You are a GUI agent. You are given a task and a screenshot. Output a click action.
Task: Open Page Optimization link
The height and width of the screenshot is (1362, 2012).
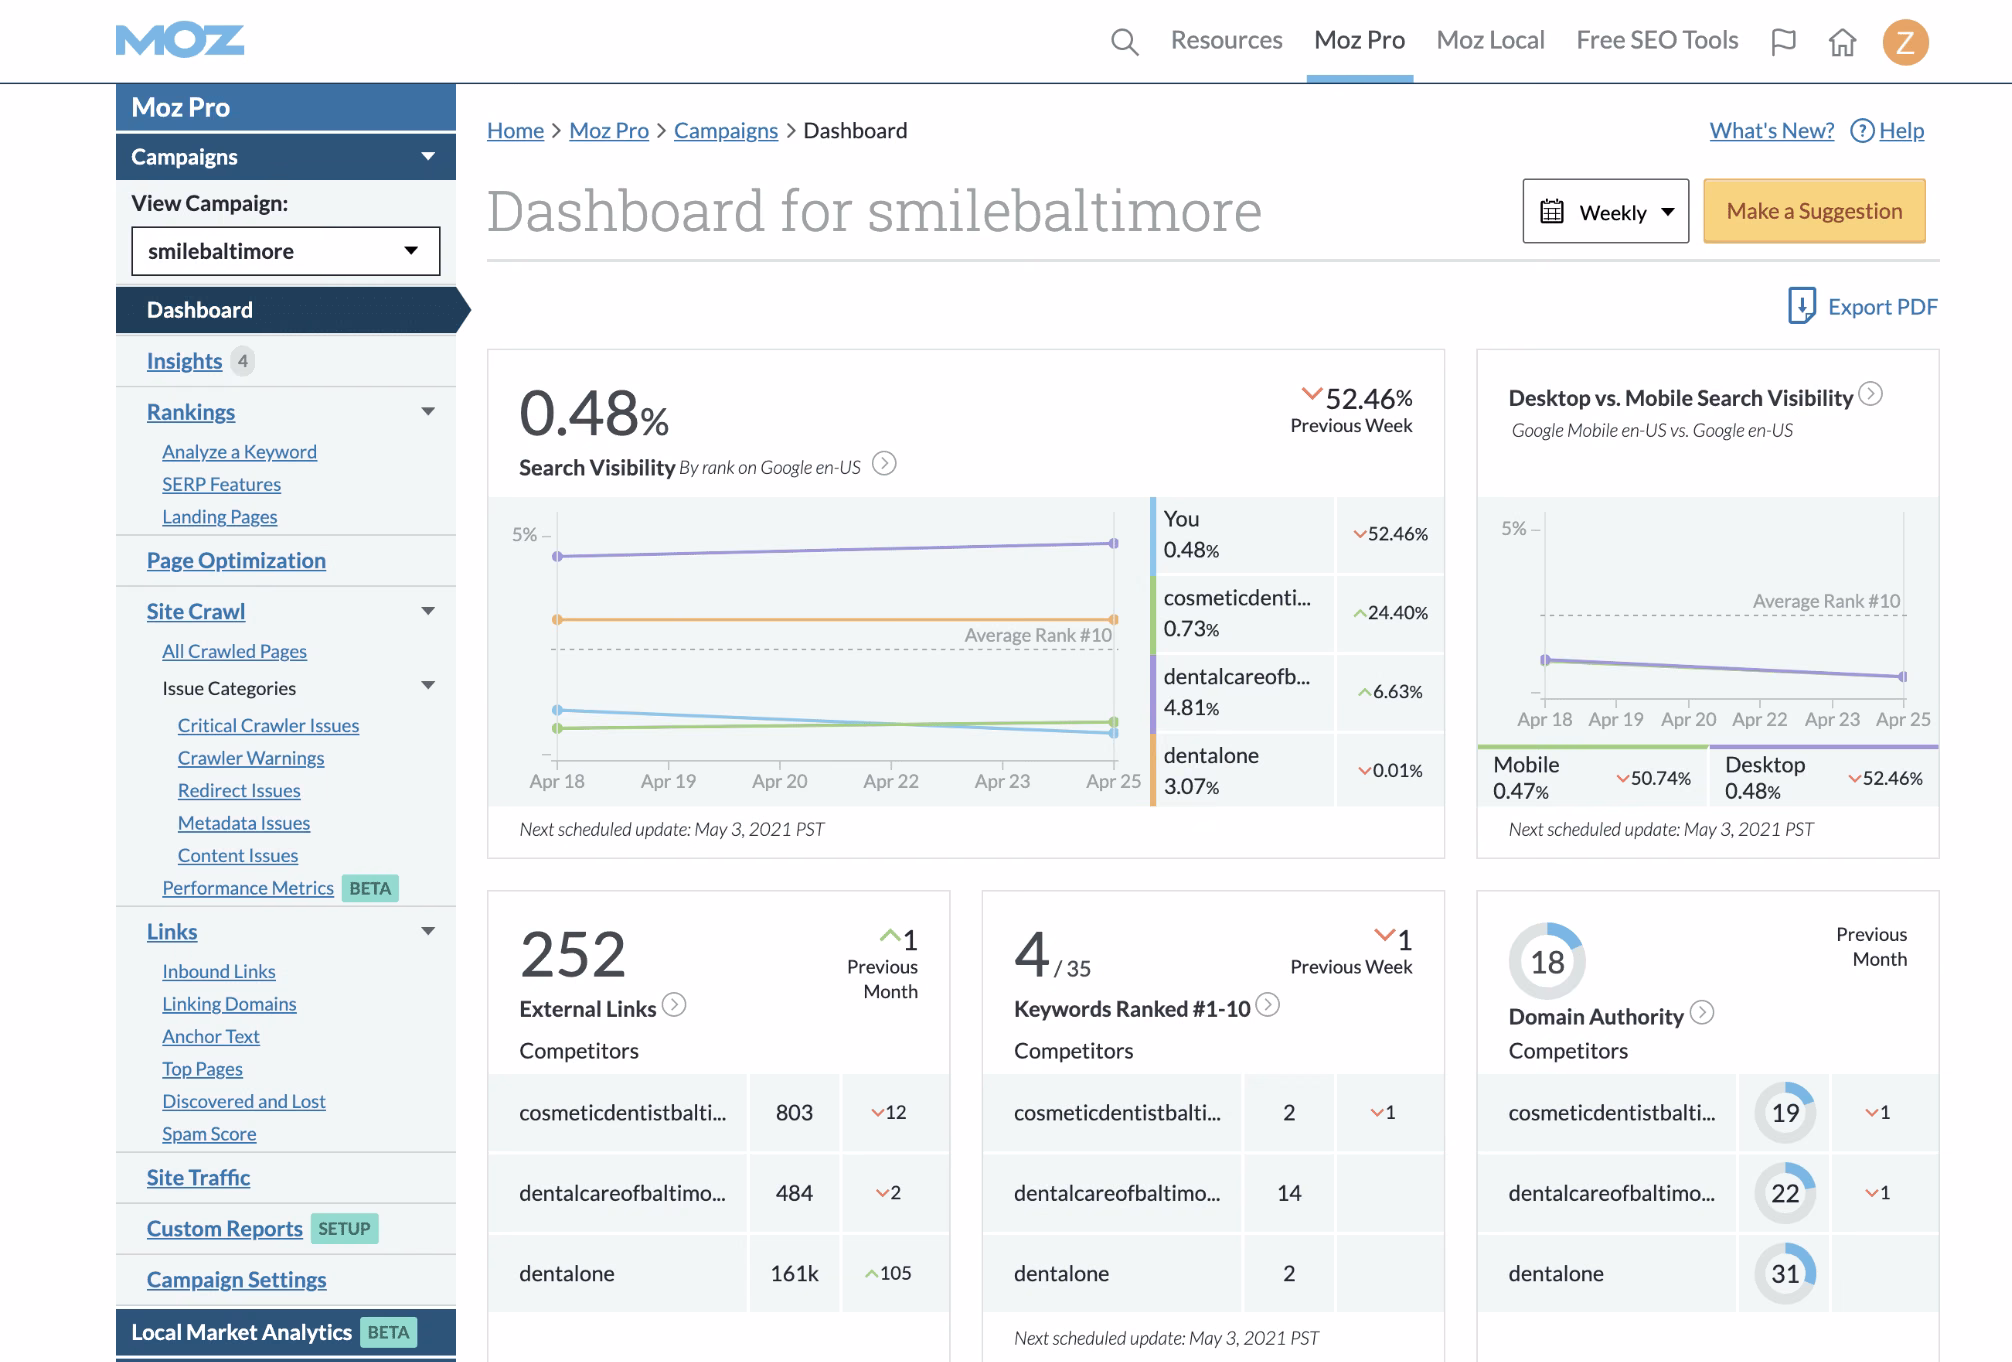[236, 561]
